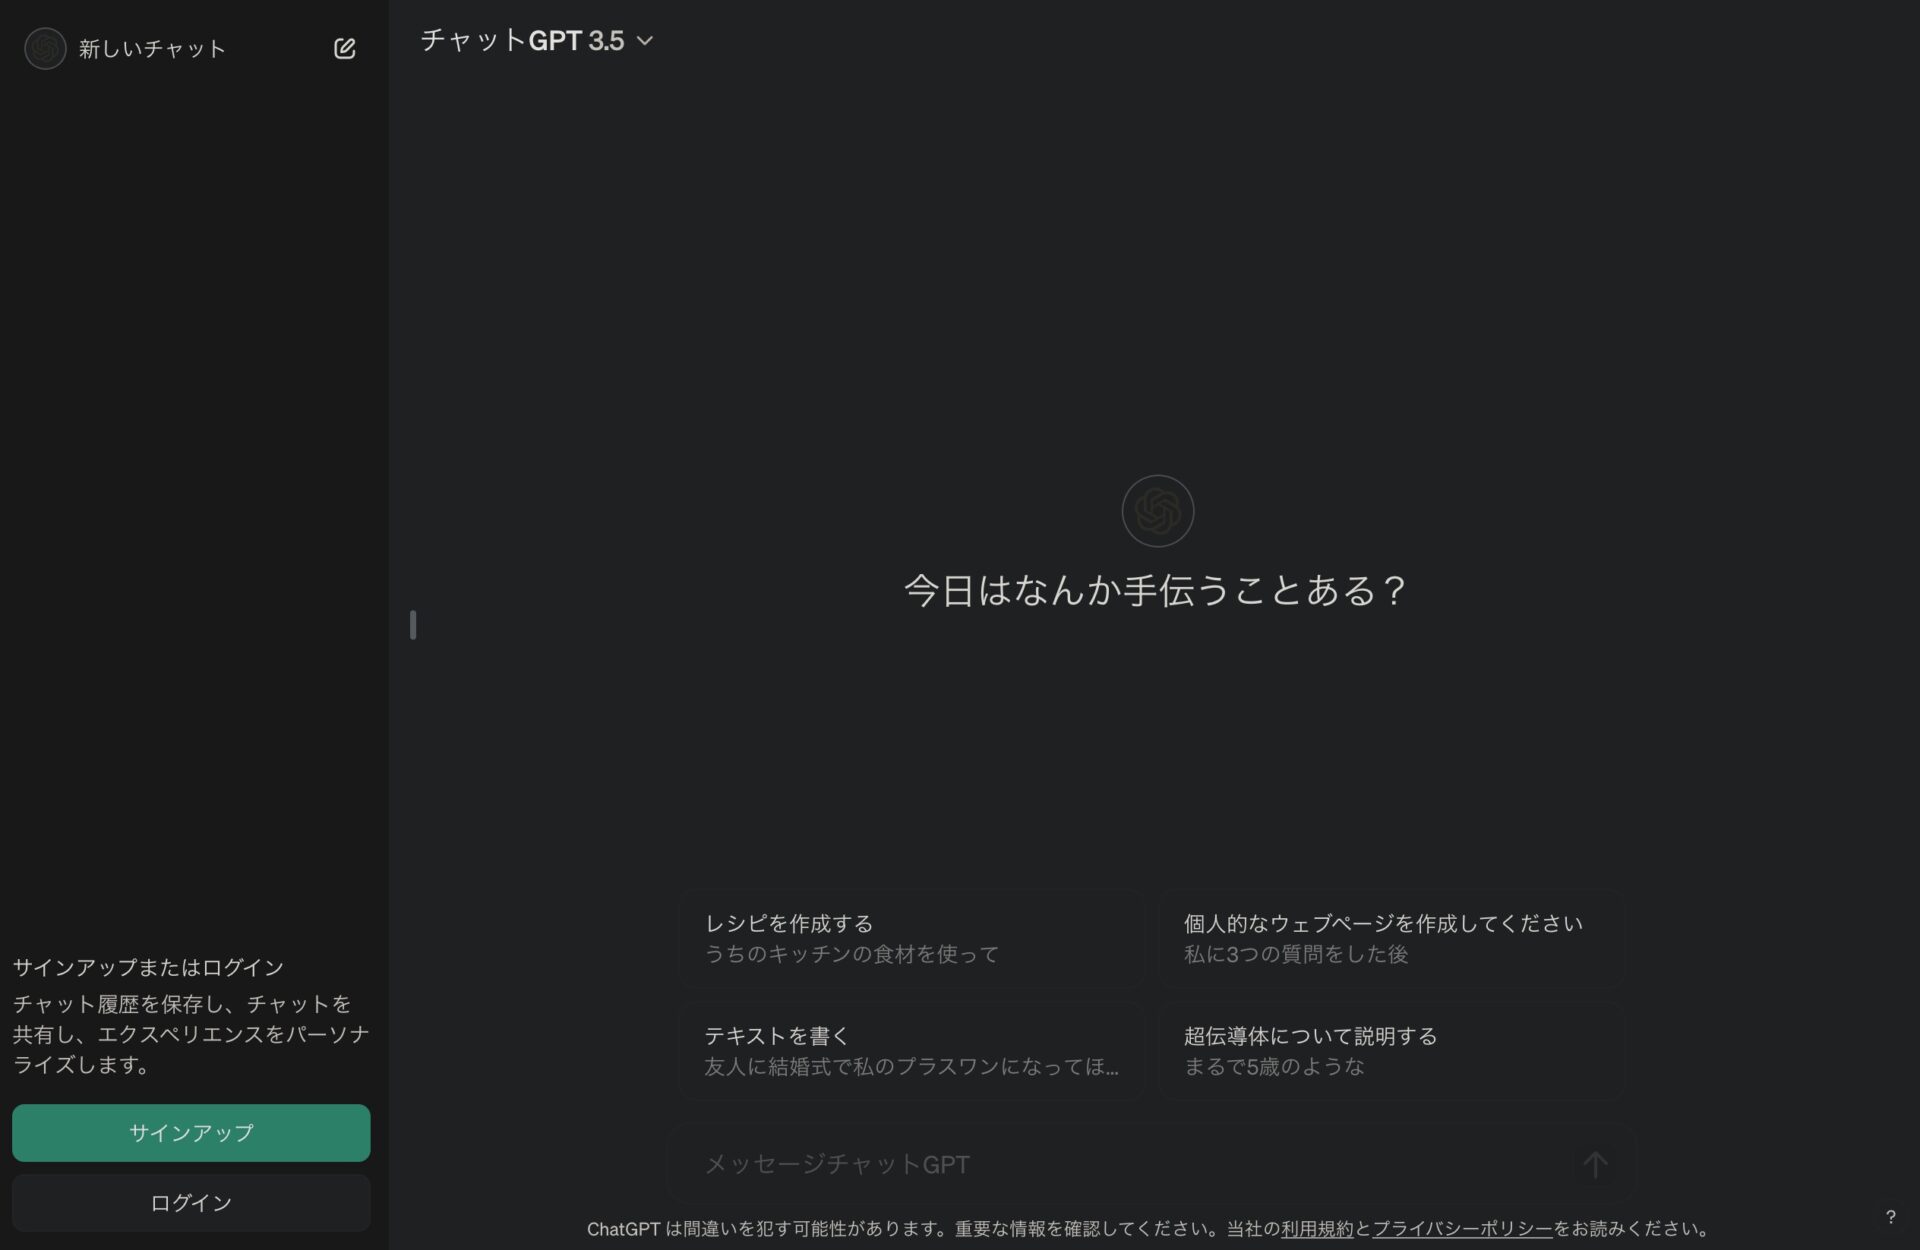Image resolution: width=1920 pixels, height=1250 pixels.
Task: Select the テキストを書く suggestion card
Action: (x=912, y=1051)
